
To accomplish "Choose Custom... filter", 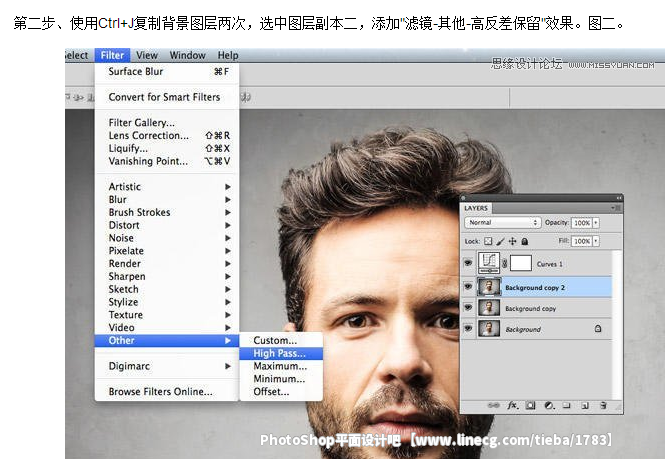I will (281, 341).
